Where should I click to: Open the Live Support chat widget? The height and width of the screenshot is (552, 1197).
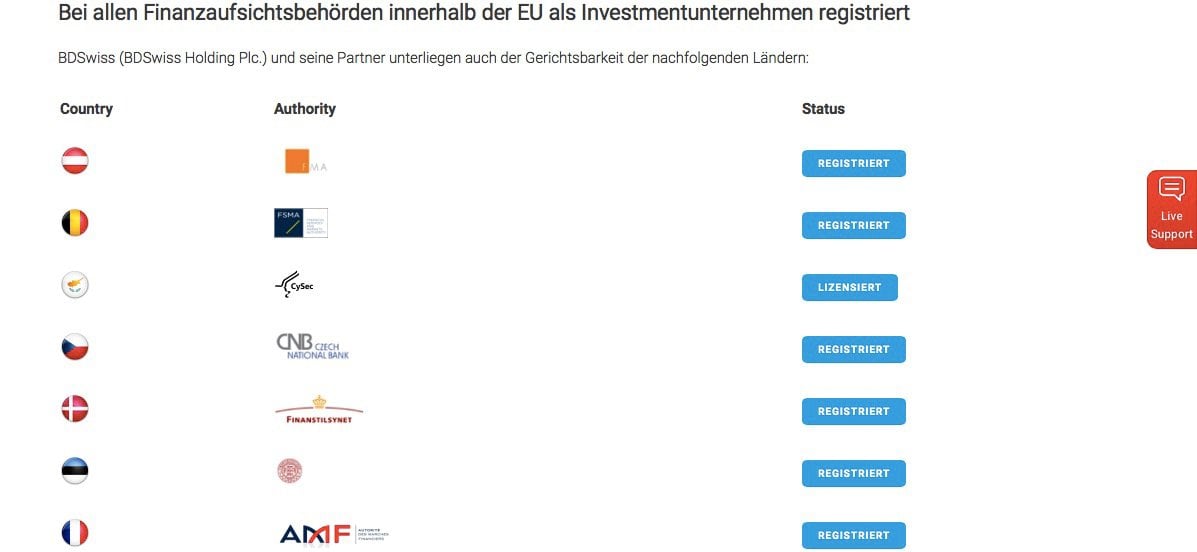(x=1172, y=209)
